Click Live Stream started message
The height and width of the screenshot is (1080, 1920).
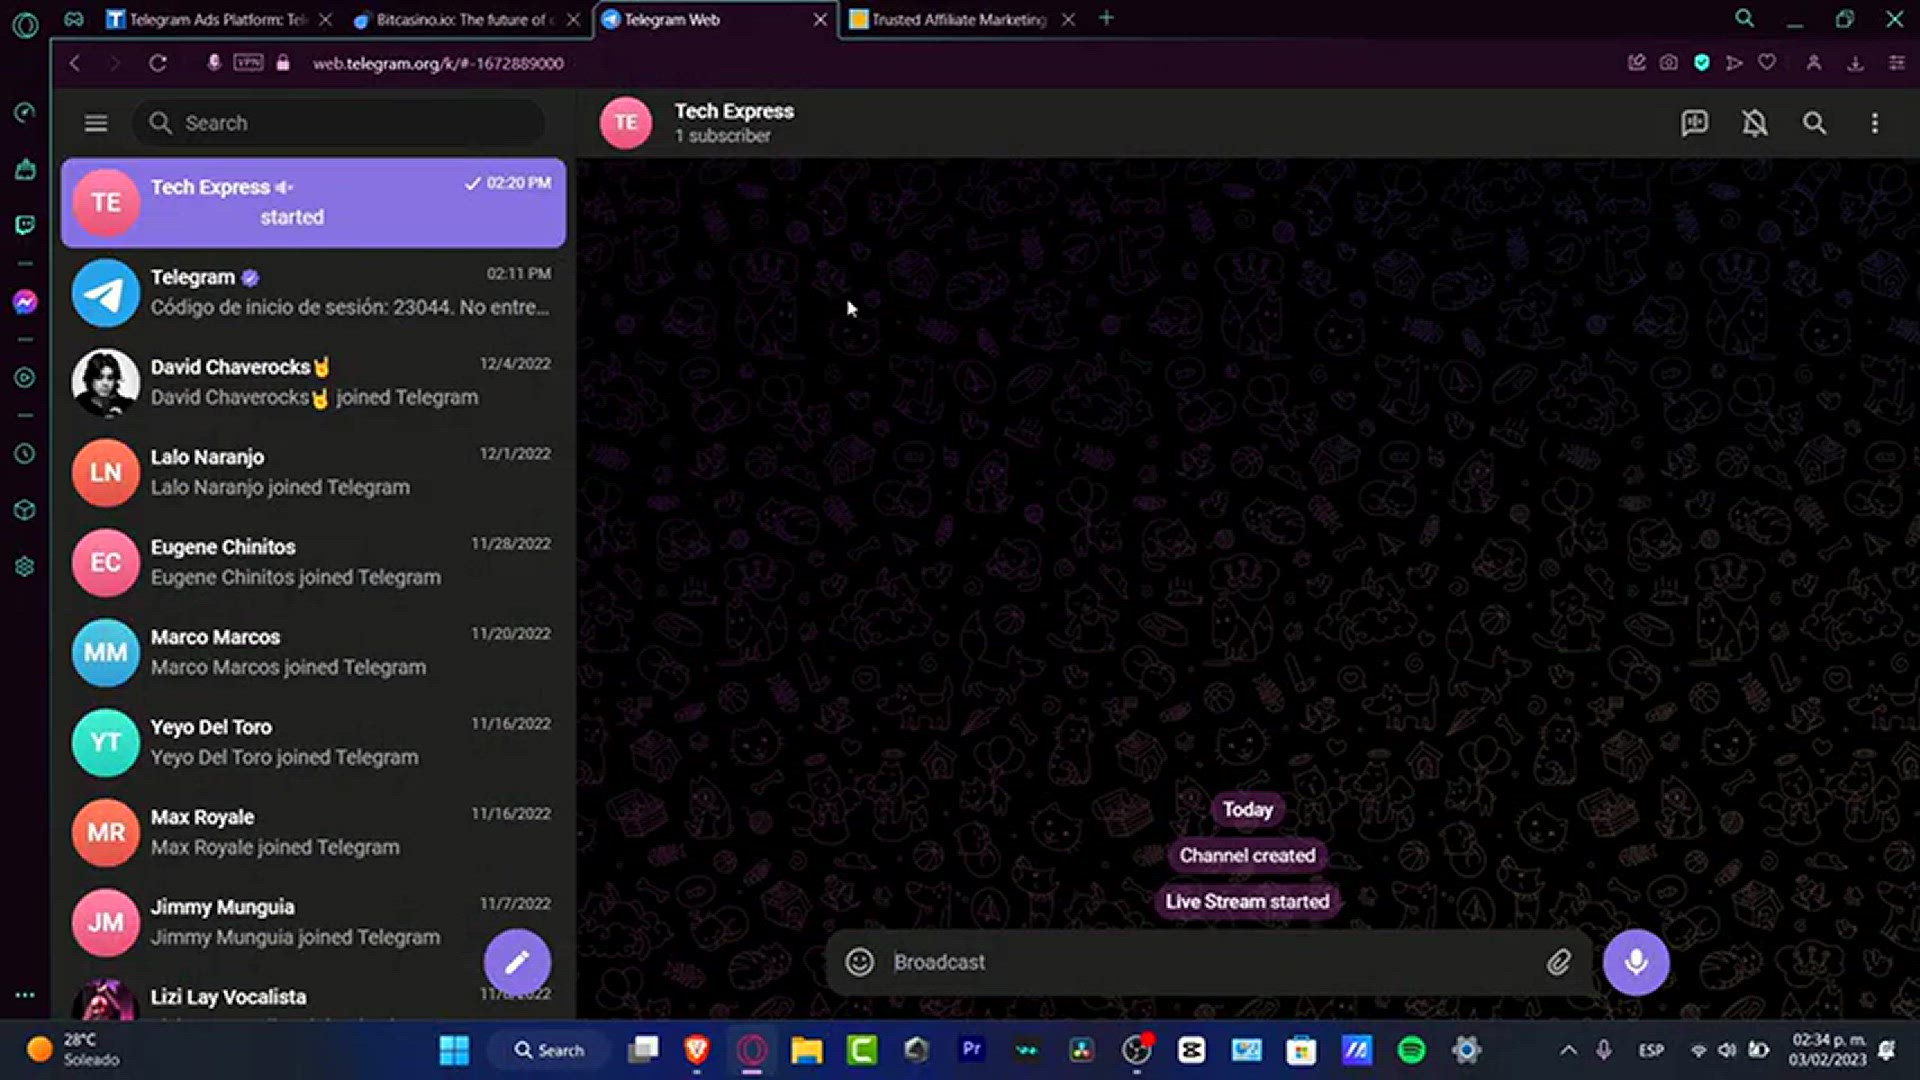[1247, 901]
